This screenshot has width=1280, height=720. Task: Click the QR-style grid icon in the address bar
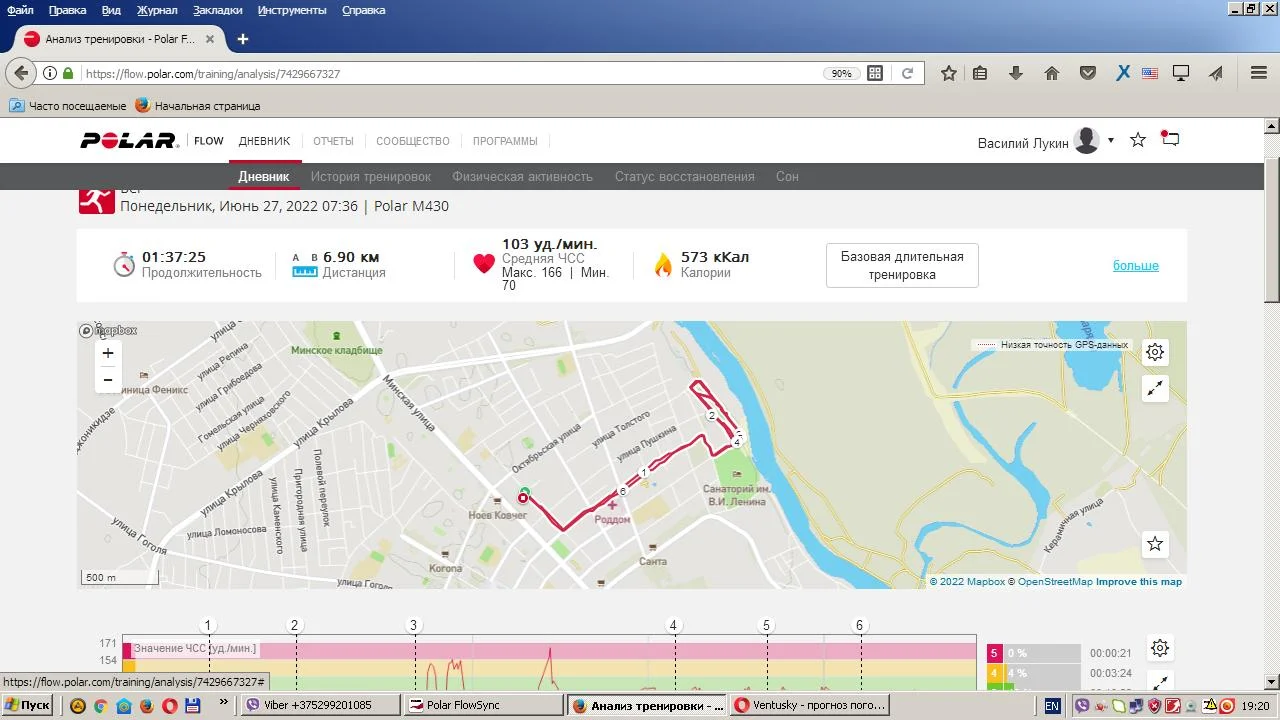click(875, 73)
